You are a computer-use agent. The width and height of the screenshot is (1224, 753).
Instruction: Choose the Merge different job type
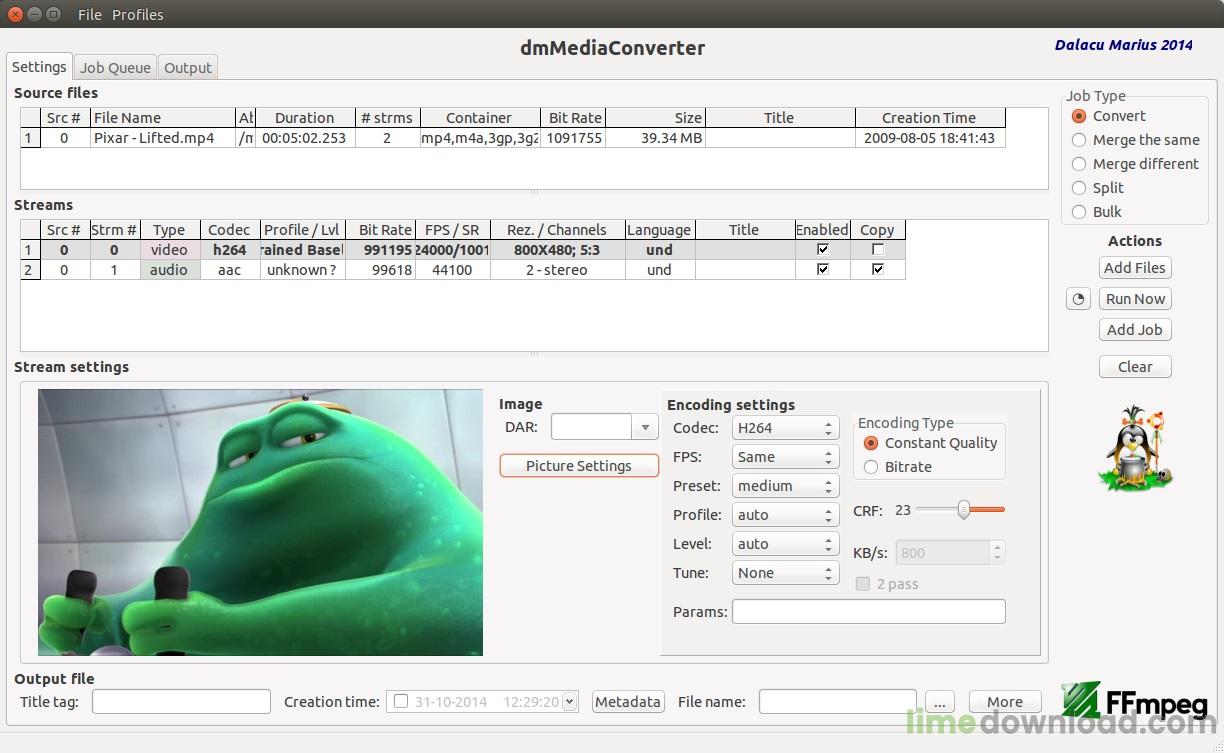1079,164
